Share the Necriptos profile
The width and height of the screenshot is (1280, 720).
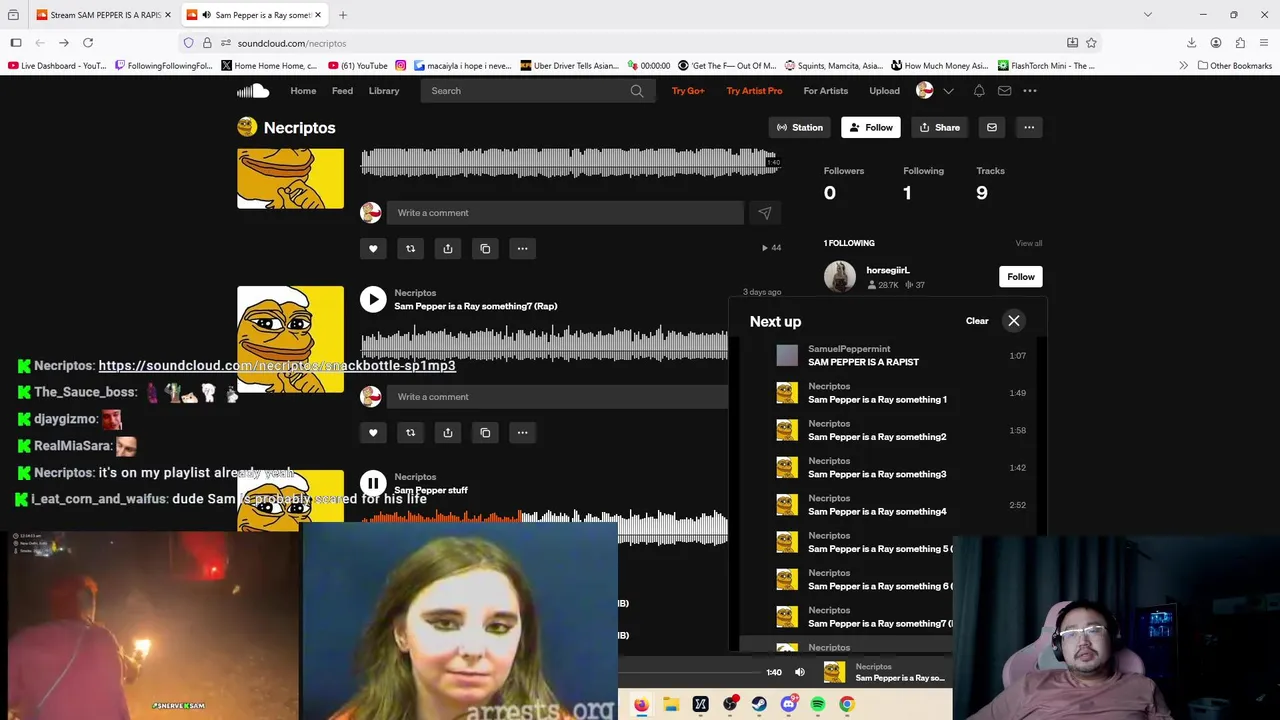pyautogui.click(x=940, y=127)
